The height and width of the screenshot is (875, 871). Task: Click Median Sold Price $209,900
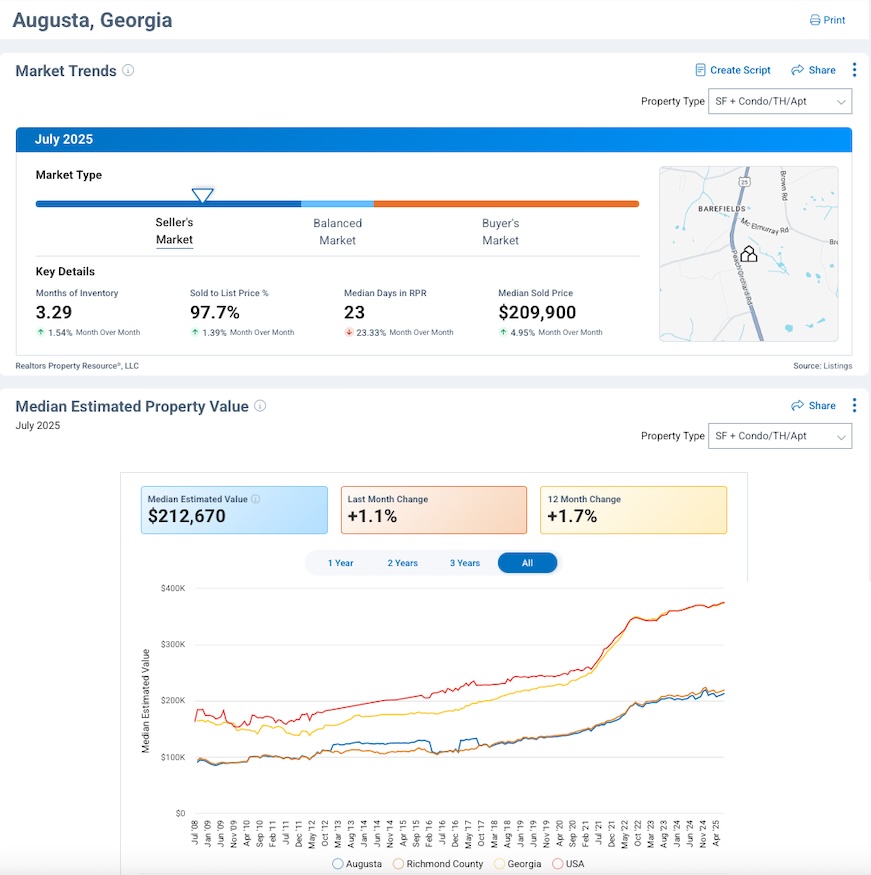[x=537, y=312]
